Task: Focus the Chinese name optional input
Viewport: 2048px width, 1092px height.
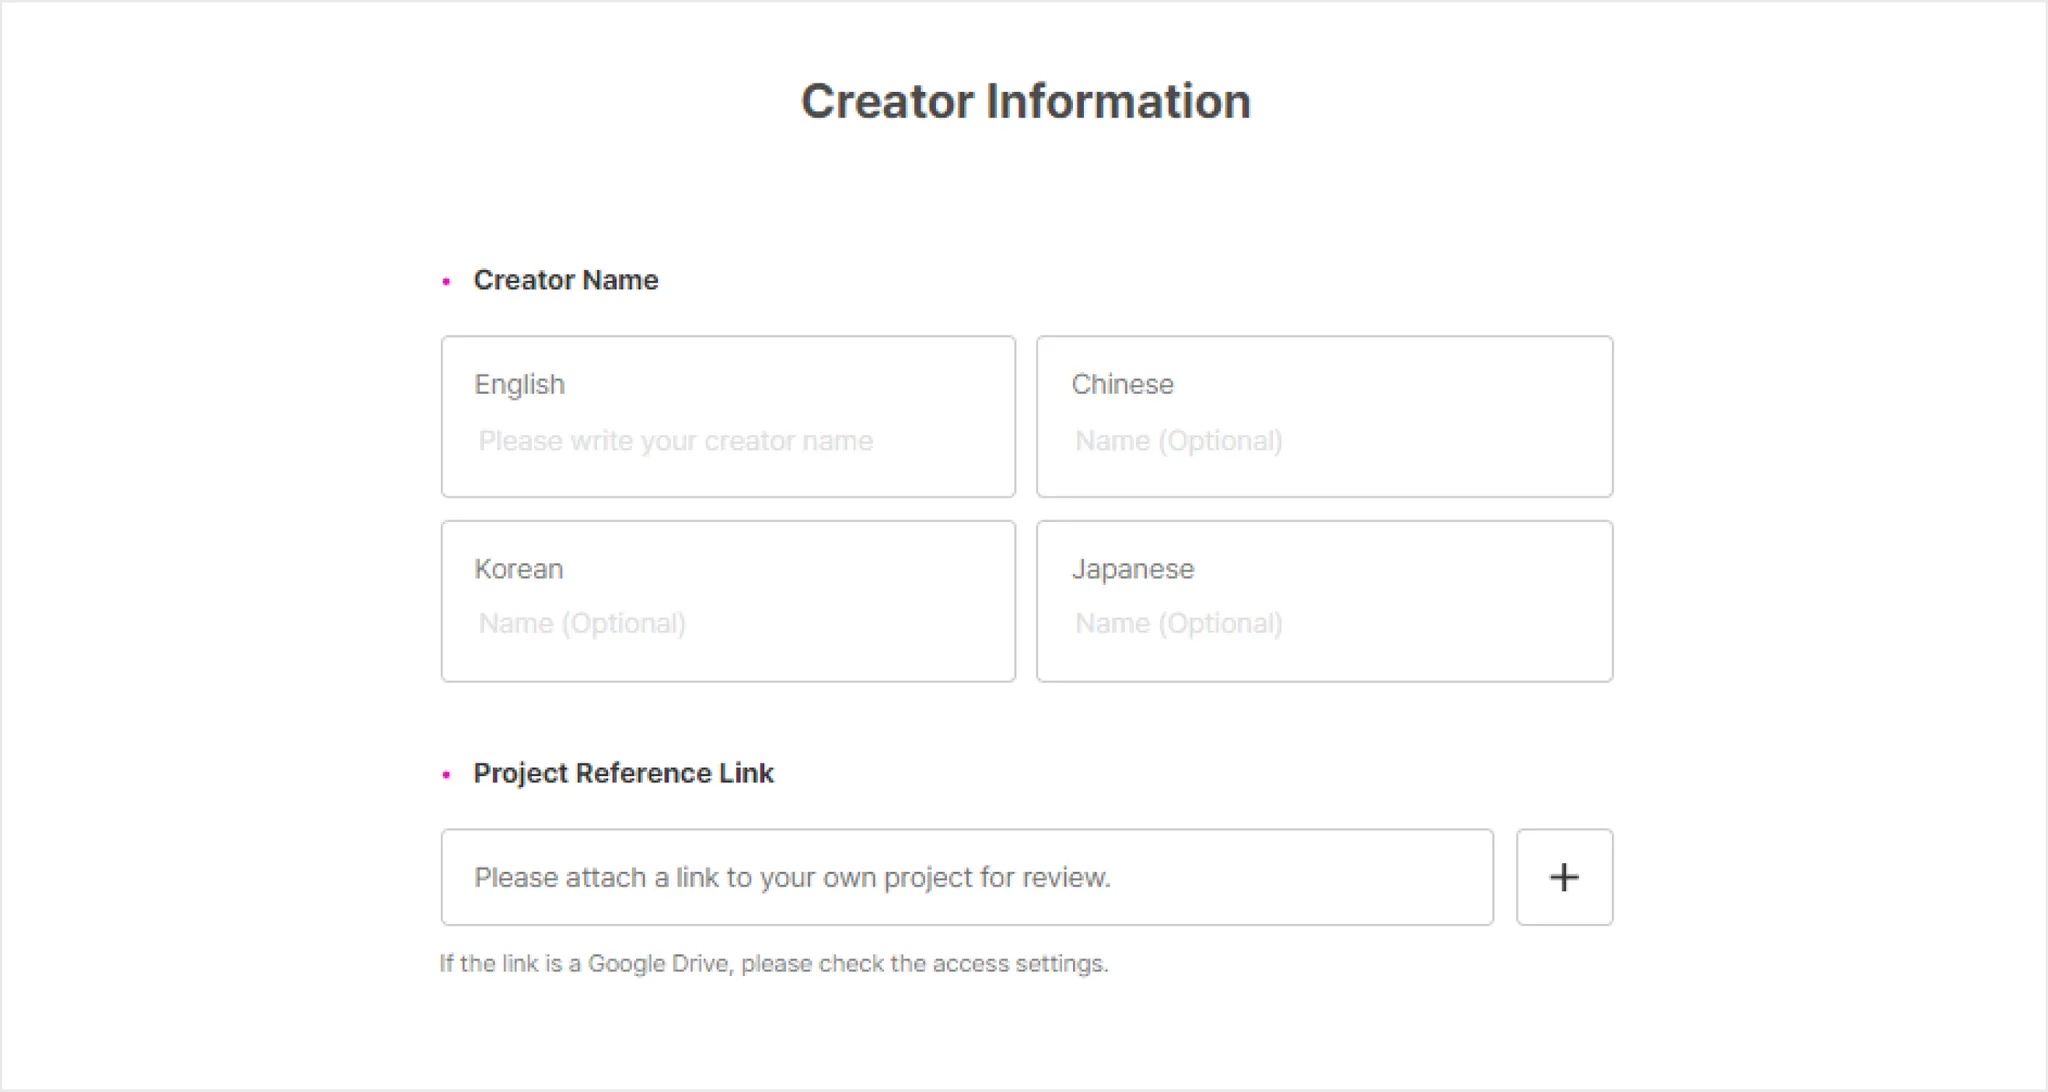Action: (x=1179, y=441)
